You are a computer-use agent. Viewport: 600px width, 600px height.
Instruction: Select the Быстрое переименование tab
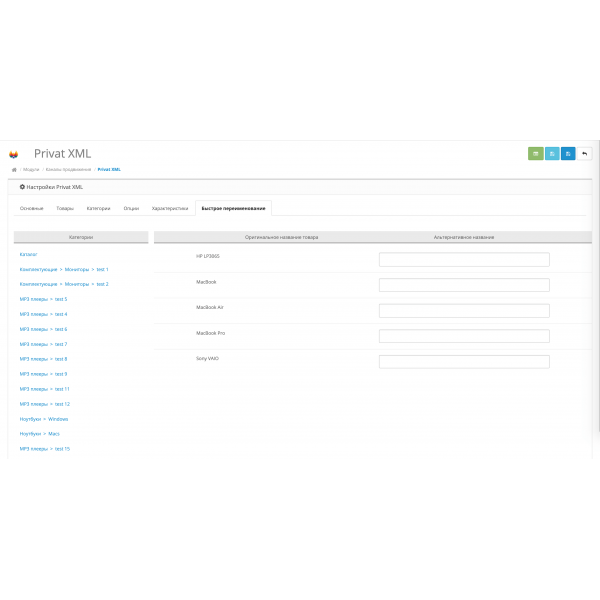pos(233,208)
